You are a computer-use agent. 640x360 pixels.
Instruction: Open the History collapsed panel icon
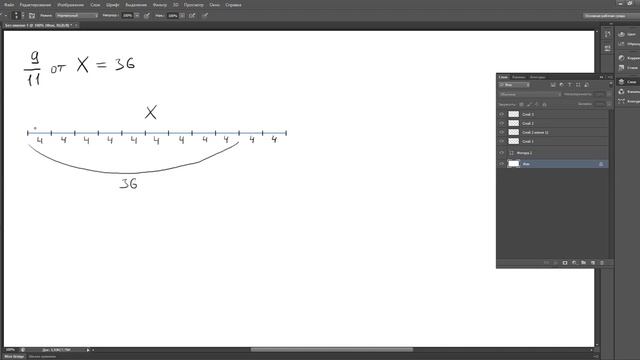pos(607,35)
